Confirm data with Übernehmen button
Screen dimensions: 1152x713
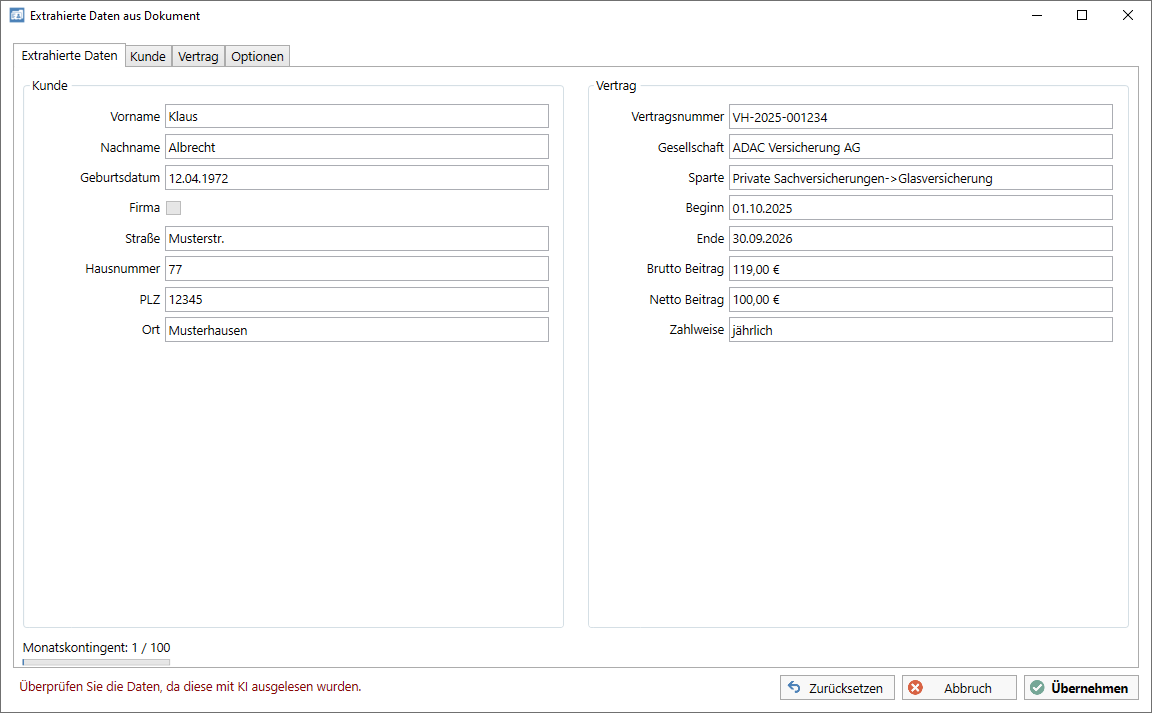1080,688
